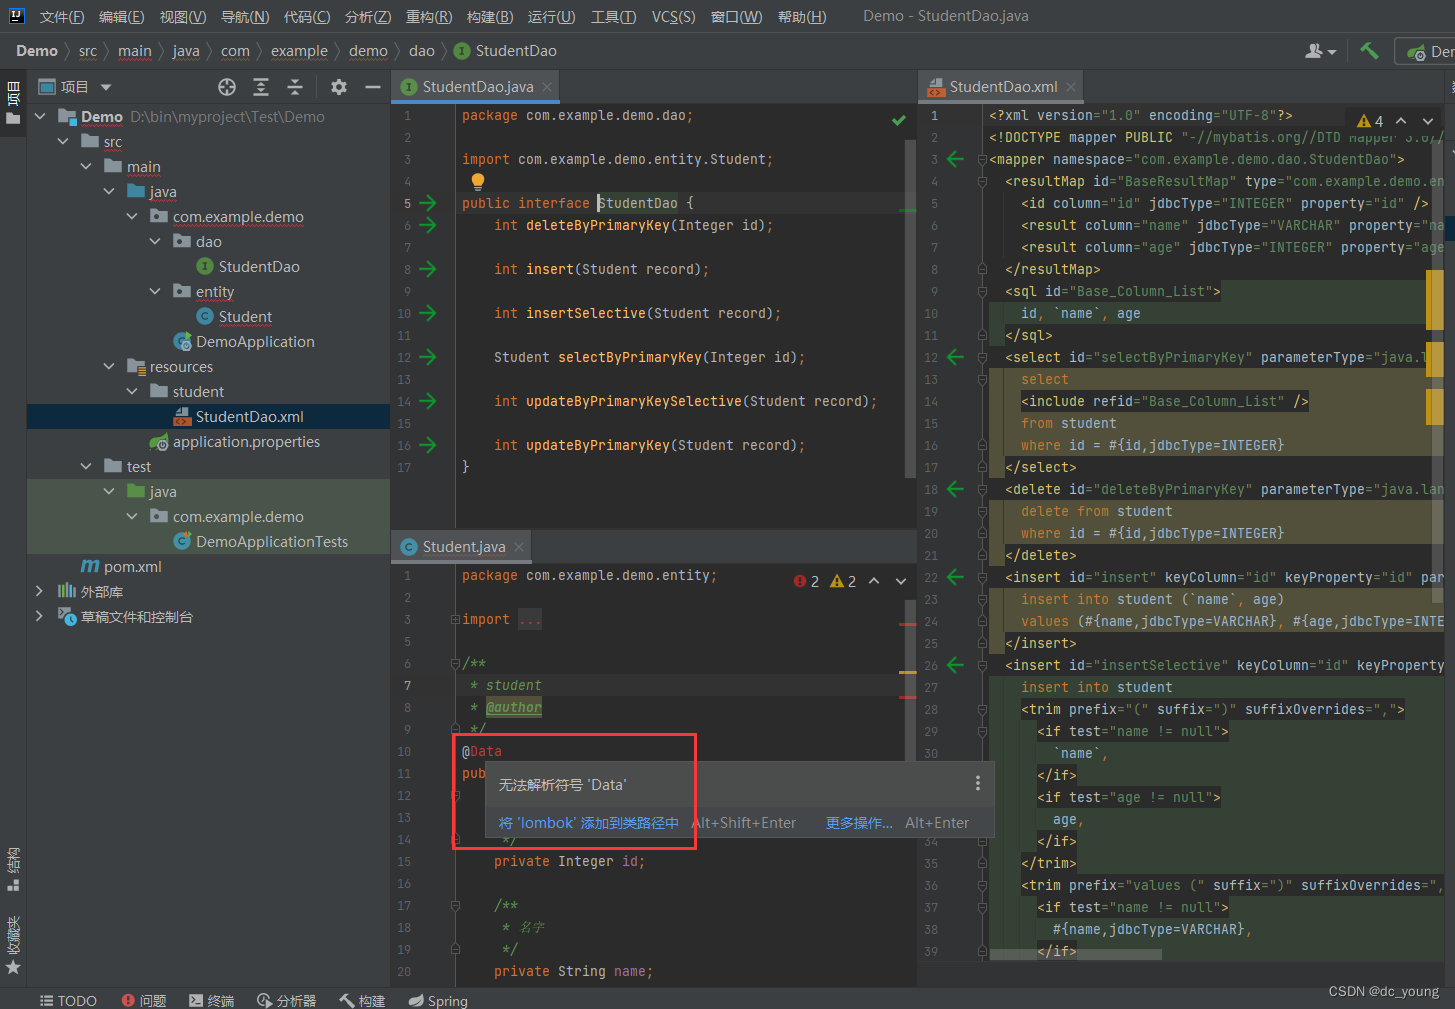Click gutter arrow beside deleteByPrimaryKey method
Screen dimensions: 1455x1009
[x=428, y=225]
